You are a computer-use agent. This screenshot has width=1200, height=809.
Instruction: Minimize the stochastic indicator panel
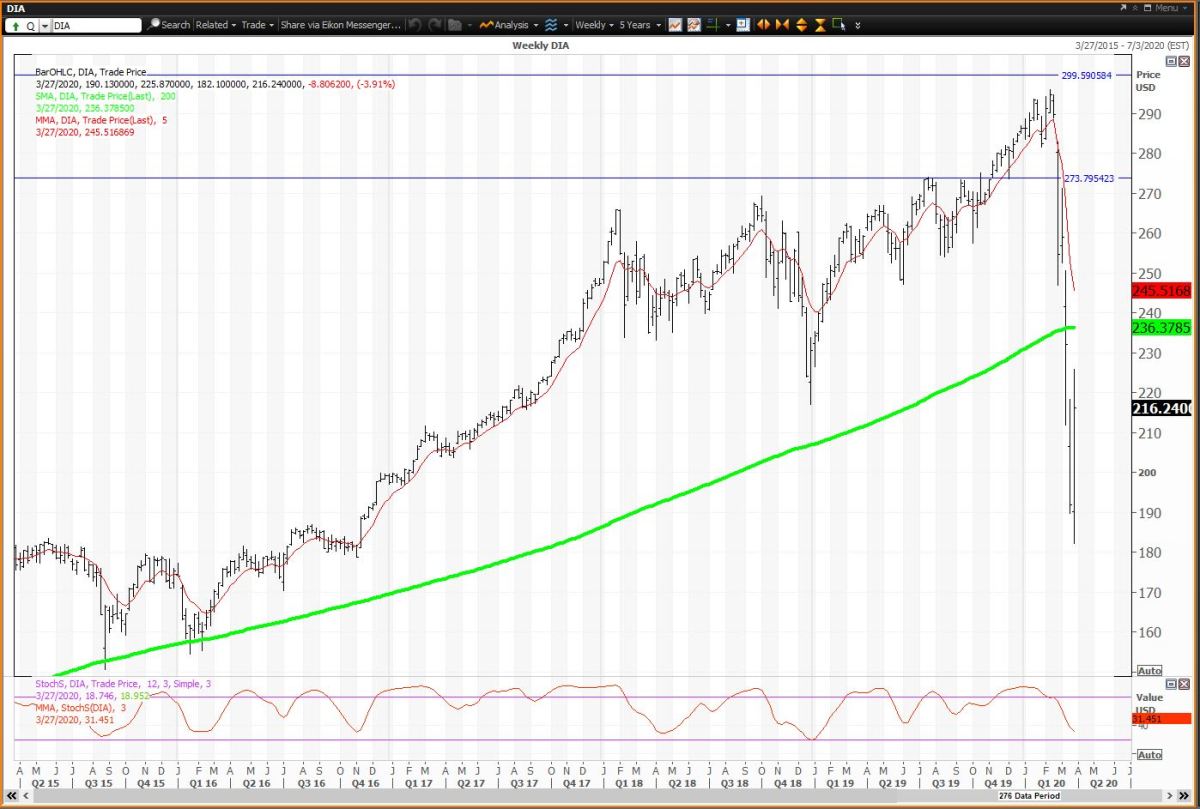1171,684
